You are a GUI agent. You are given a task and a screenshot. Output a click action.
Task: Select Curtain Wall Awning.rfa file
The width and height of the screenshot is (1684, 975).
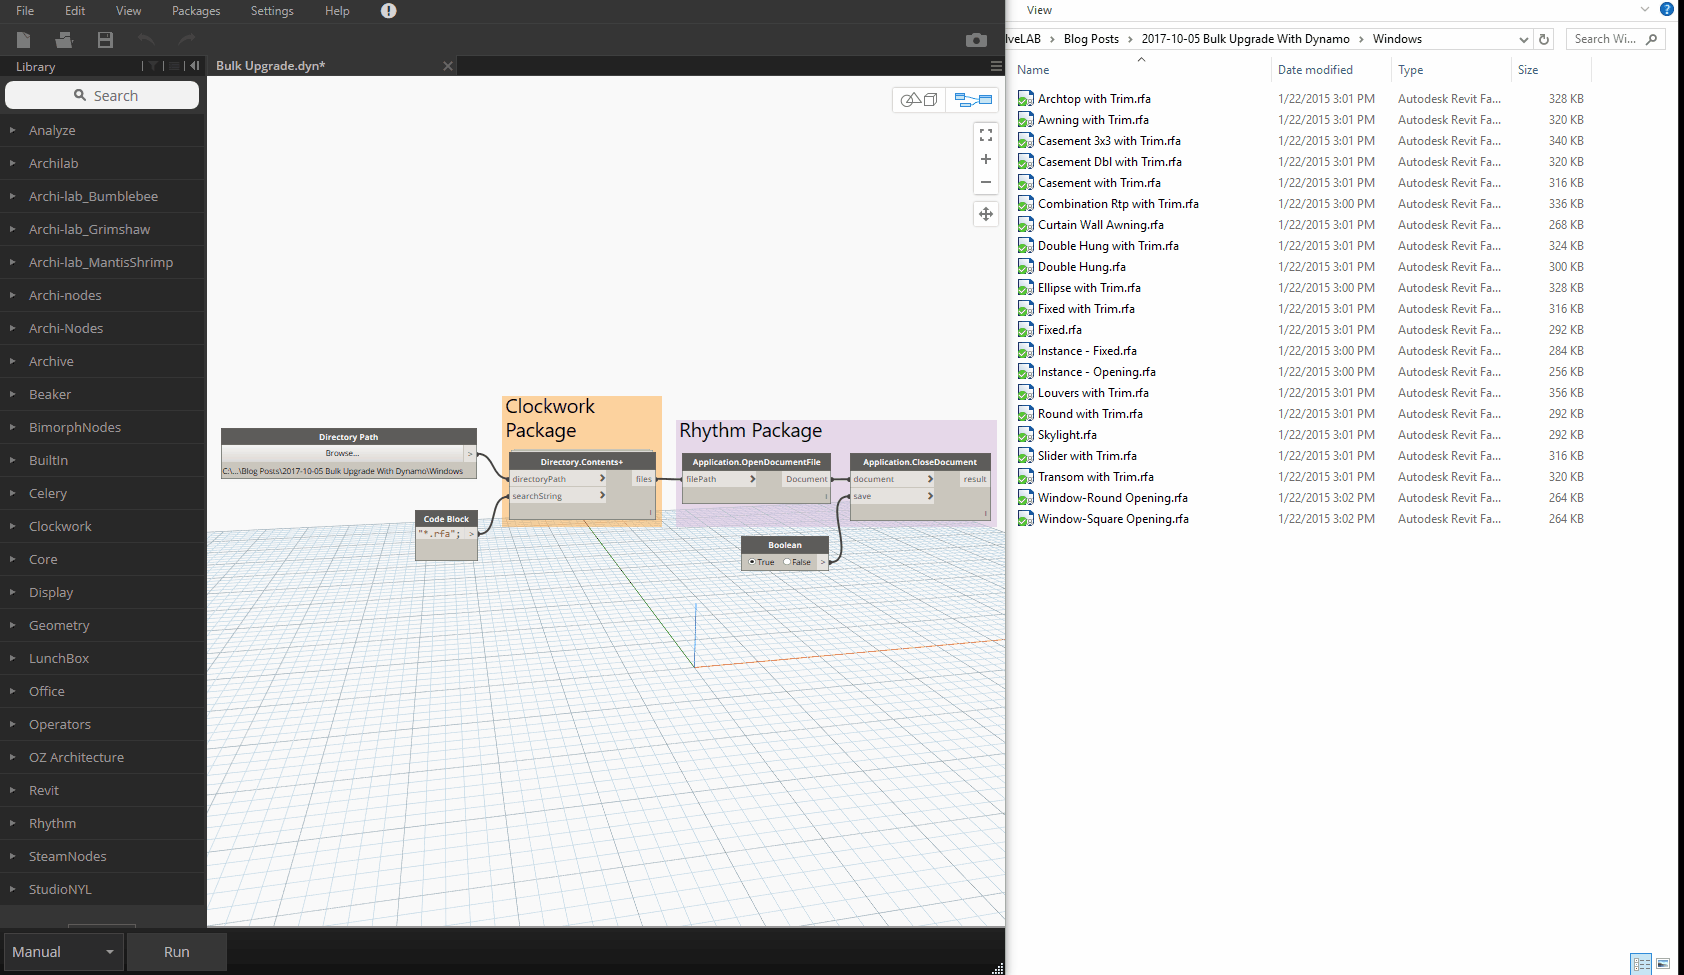click(1100, 225)
